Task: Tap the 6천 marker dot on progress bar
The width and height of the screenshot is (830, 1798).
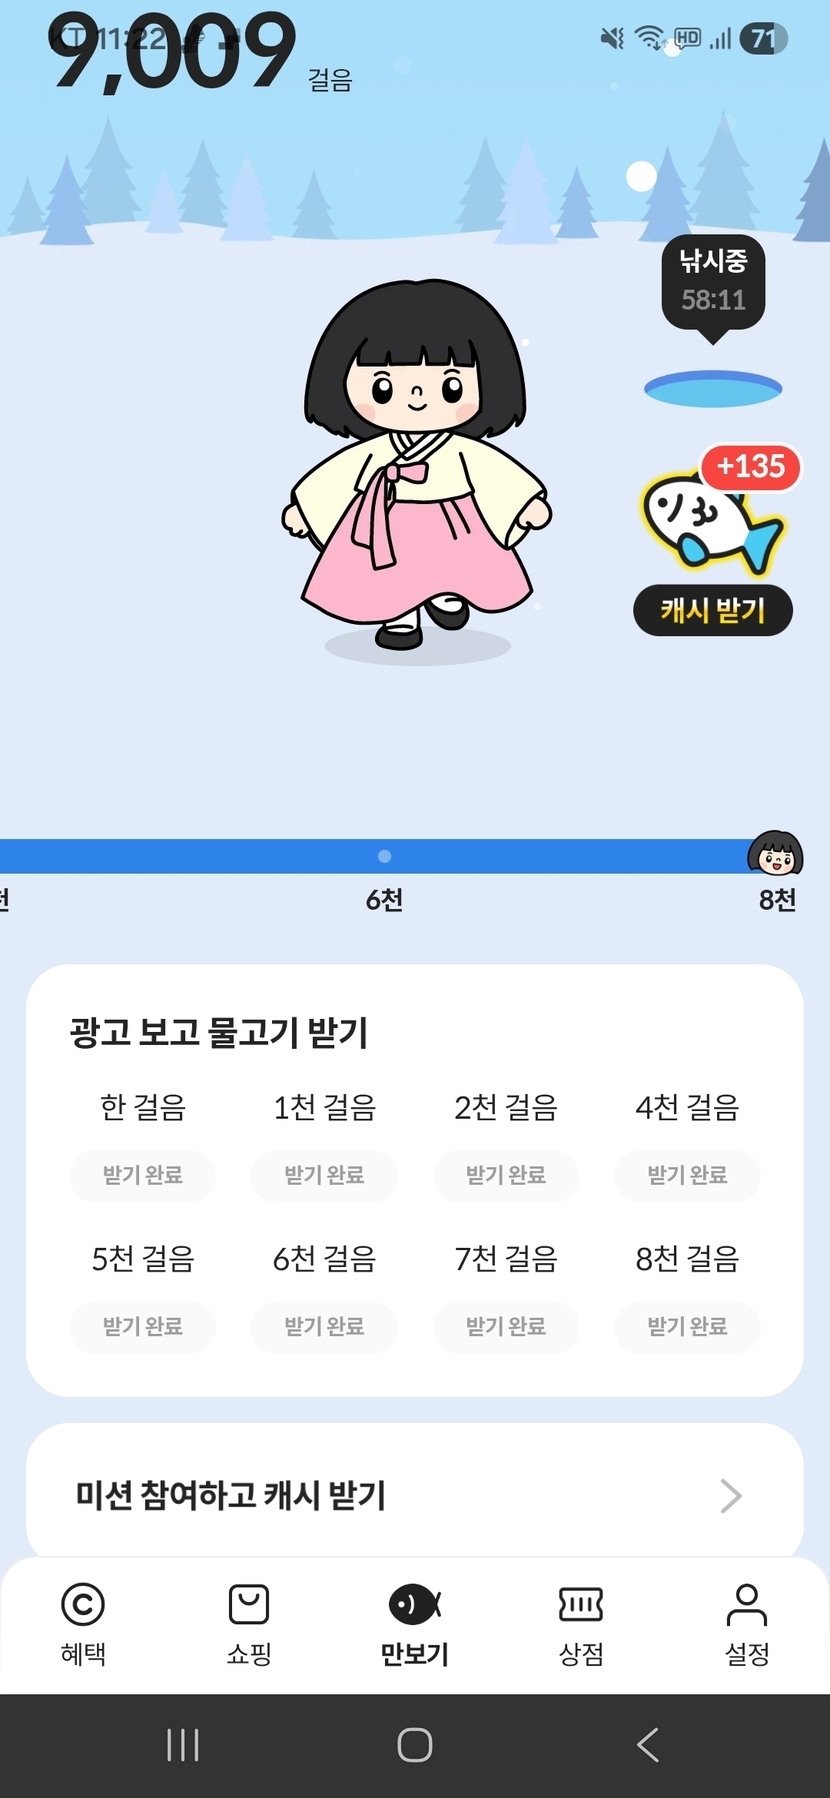Action: (x=385, y=856)
